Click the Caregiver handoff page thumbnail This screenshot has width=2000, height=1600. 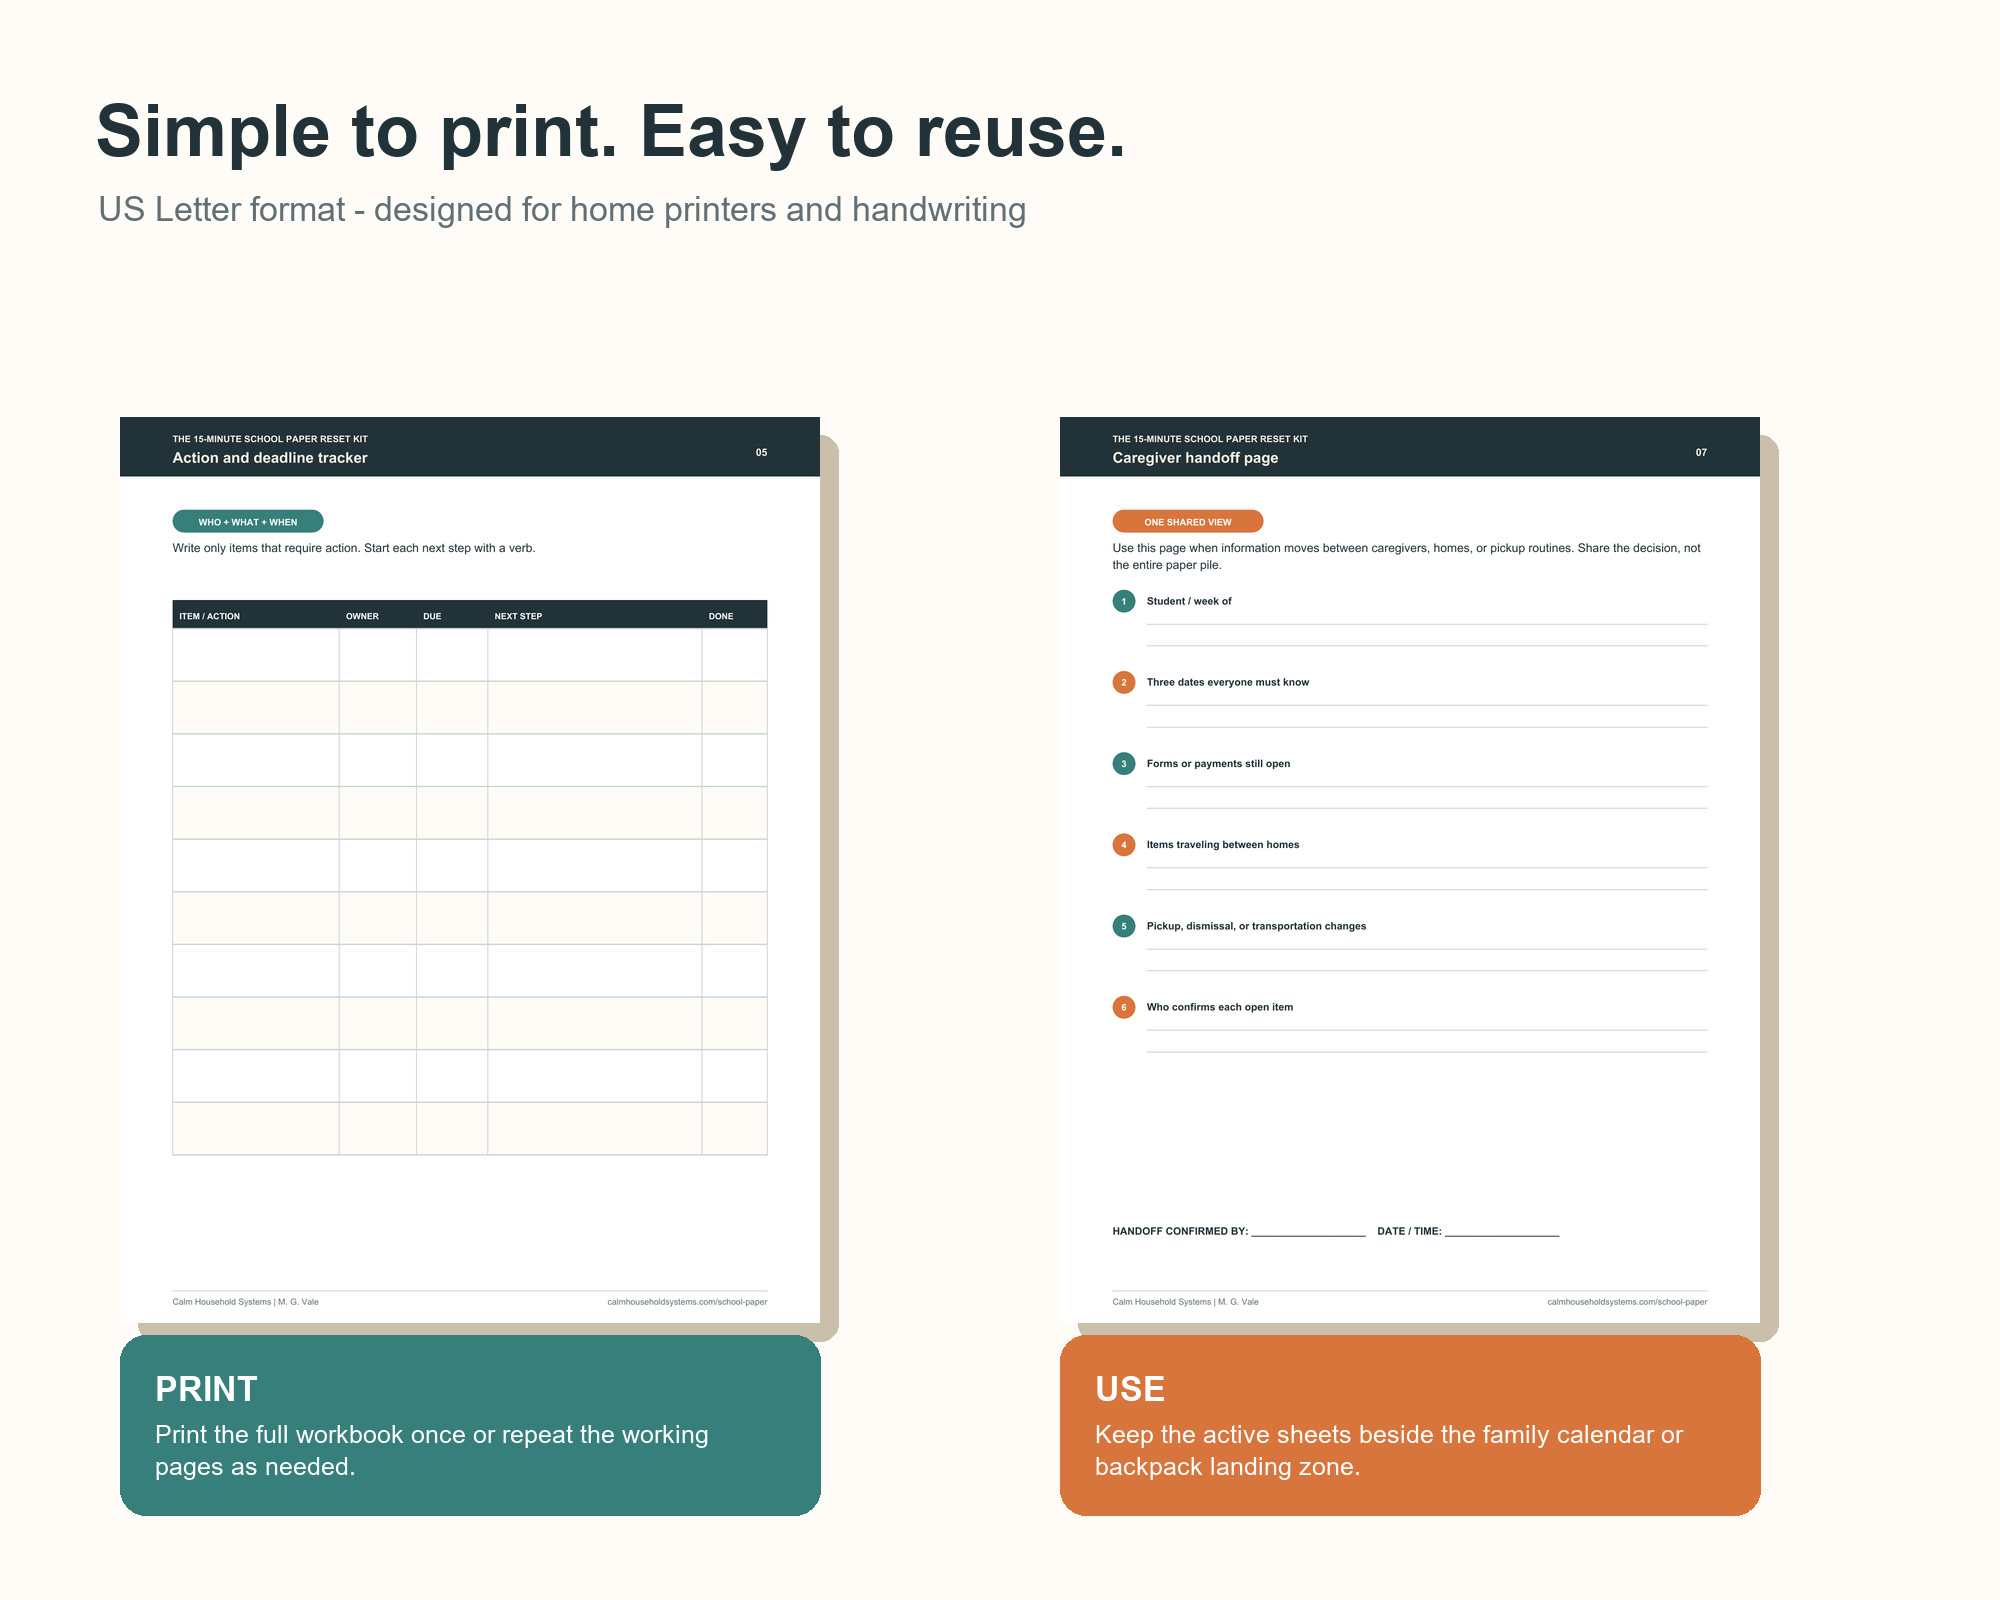tap(1410, 870)
